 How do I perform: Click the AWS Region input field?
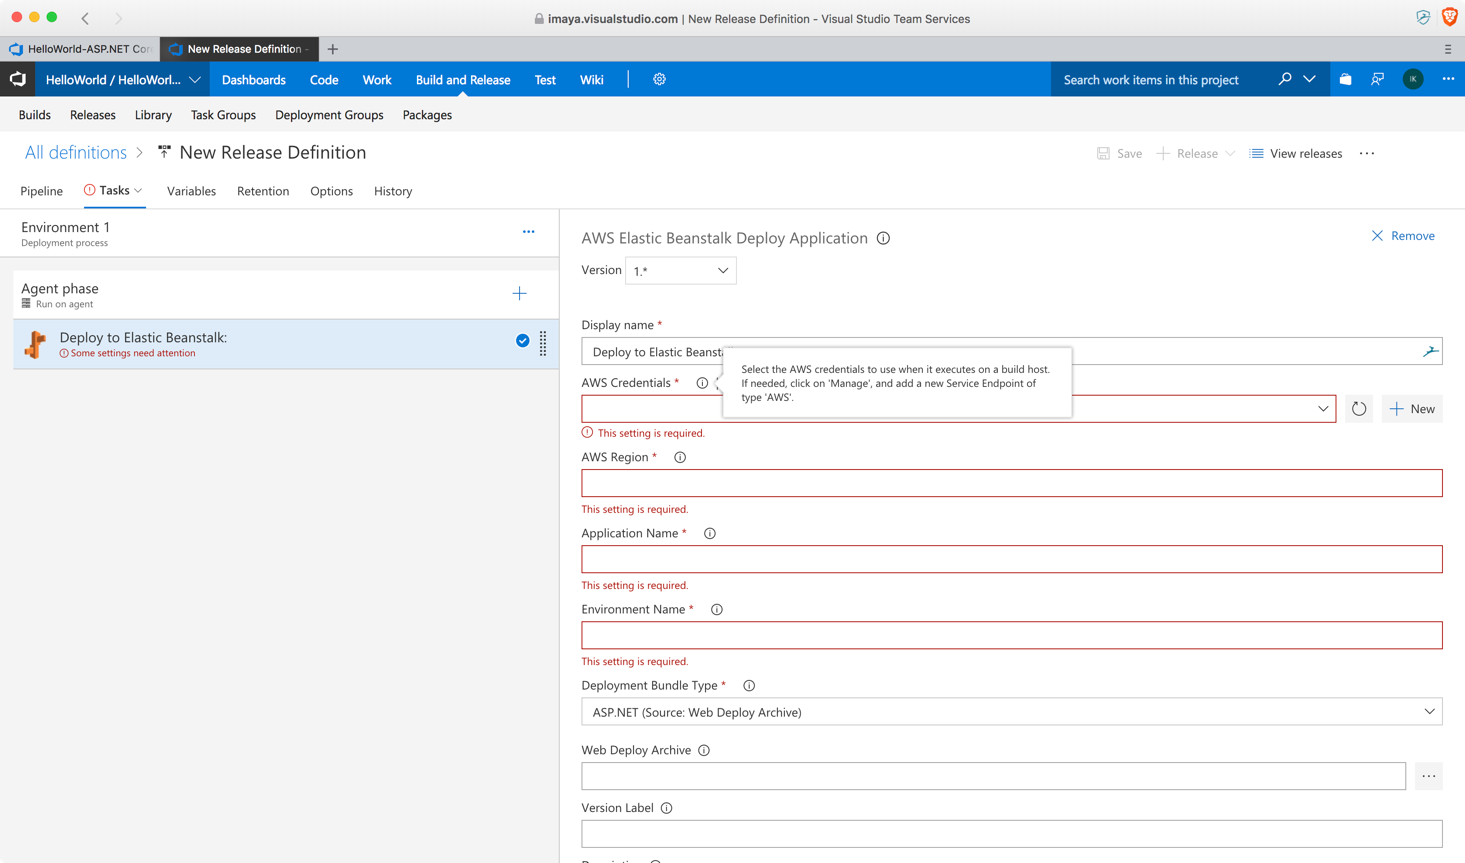[1011, 483]
